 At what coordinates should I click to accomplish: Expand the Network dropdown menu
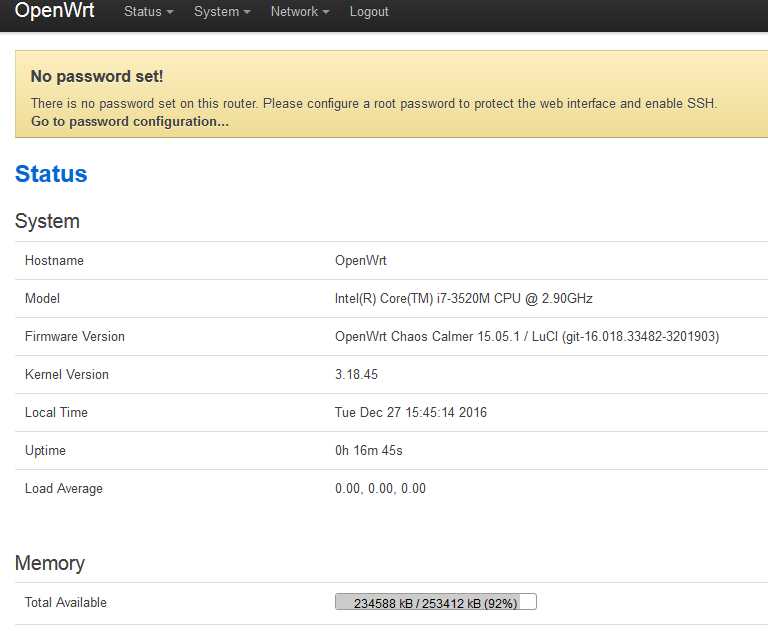tap(300, 12)
